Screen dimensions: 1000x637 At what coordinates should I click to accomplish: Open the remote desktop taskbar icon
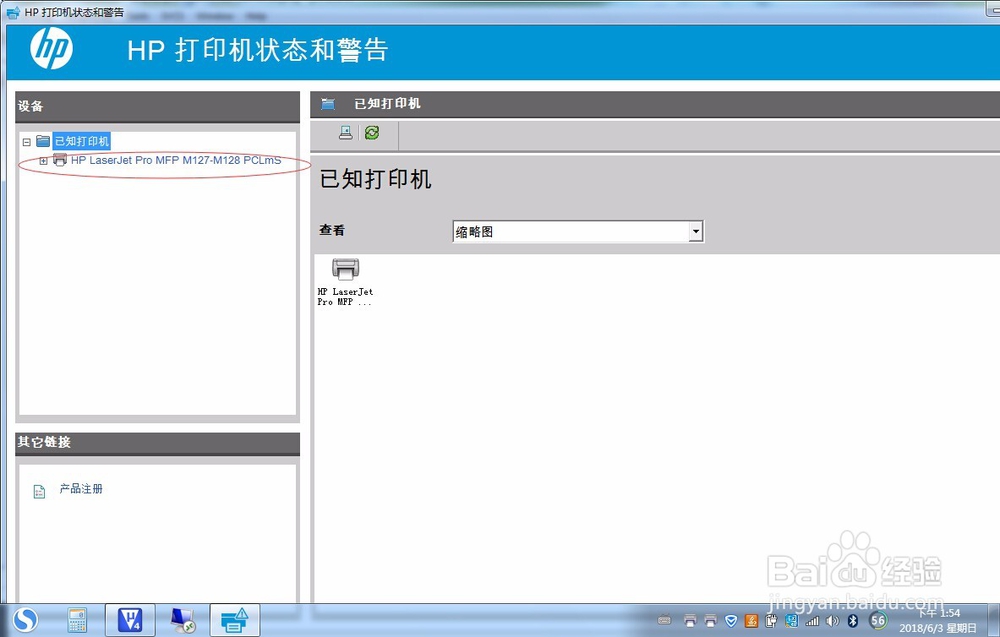point(182,620)
